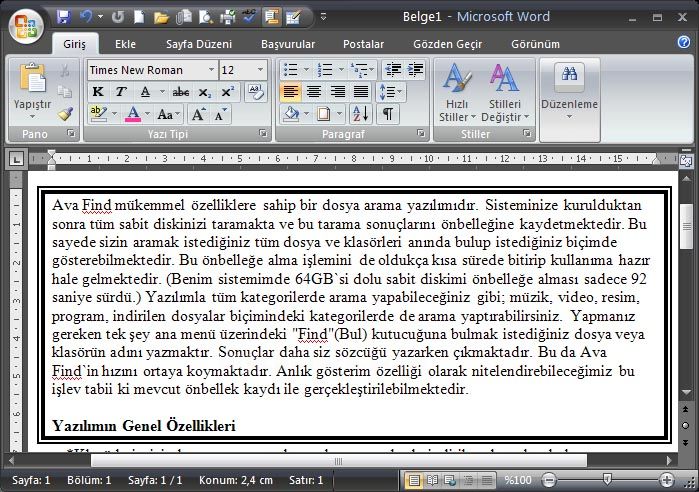Image resolution: width=699 pixels, height=492 pixels.
Task: Redo action in Quick Access Toolbar
Action: pyautogui.click(x=118, y=17)
